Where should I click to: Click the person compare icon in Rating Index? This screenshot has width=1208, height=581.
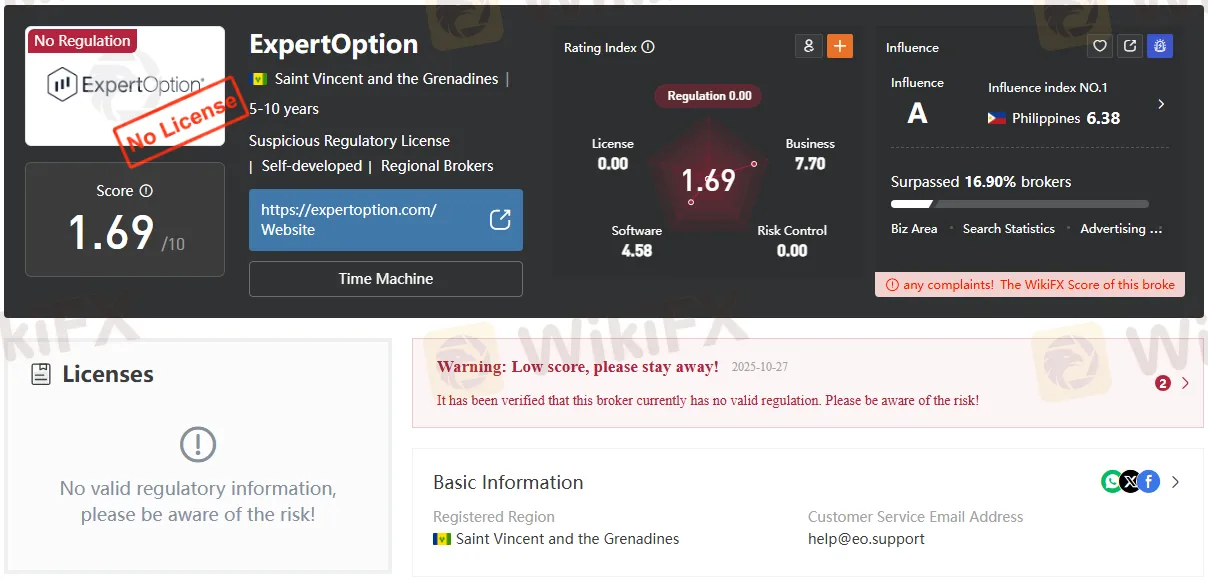808,46
